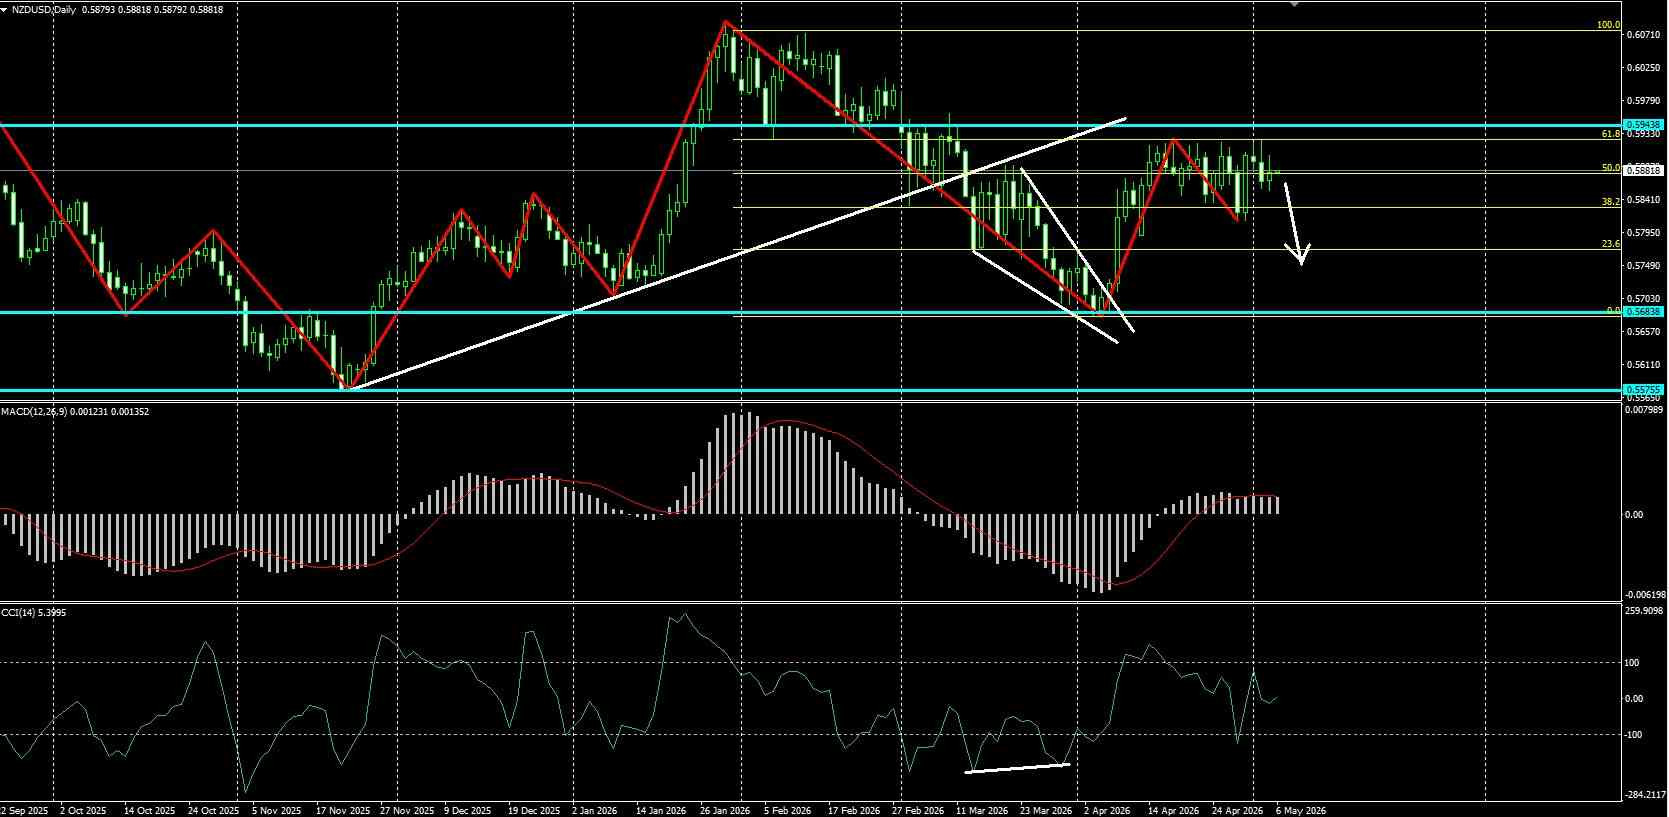
Task: Click the cyan 0.59438 price tag
Action: click(1644, 125)
